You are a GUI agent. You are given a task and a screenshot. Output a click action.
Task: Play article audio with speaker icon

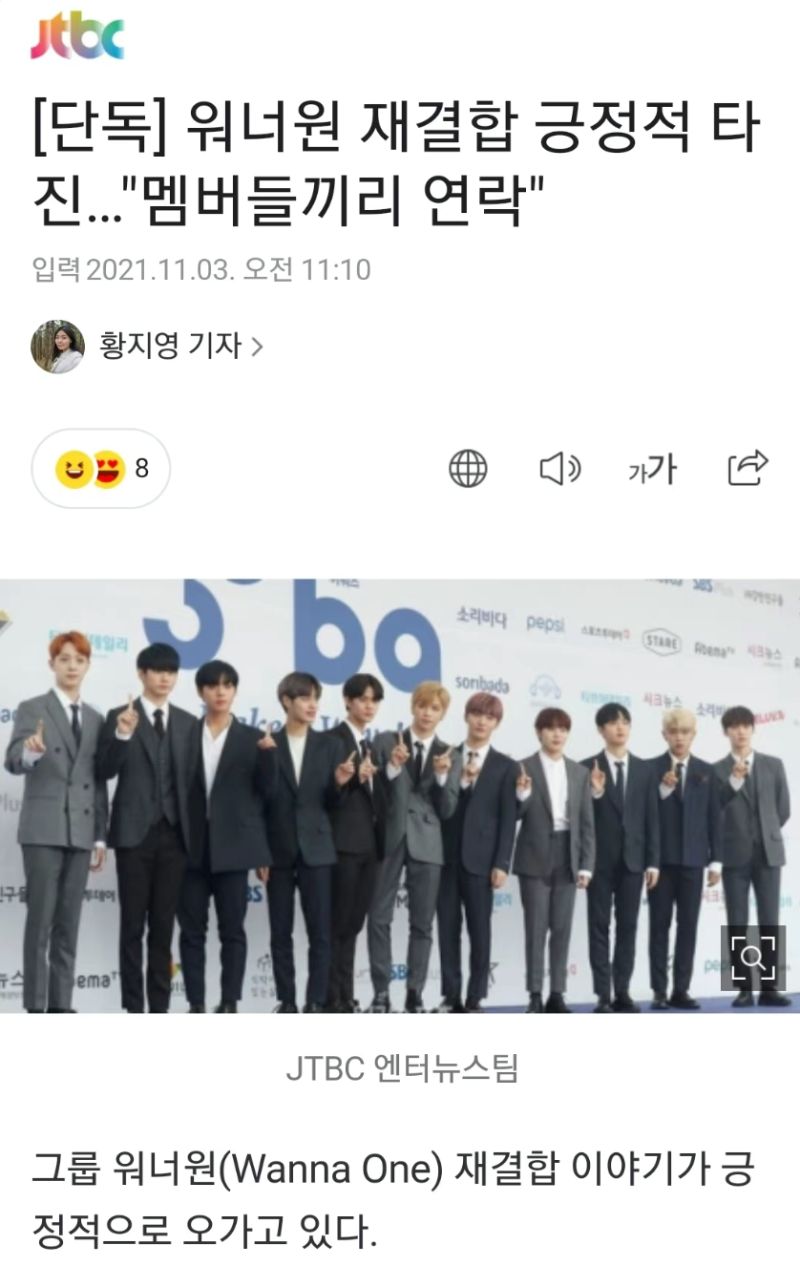(x=561, y=467)
